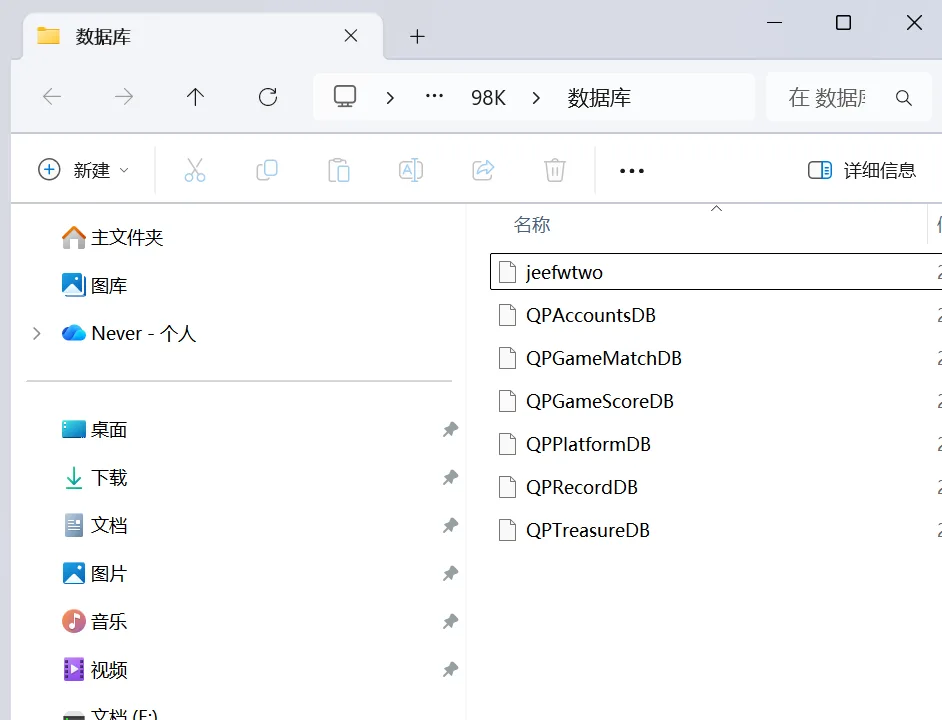Select the QPPlatformDB file
Viewport: 942px width, 720px height.
716,444
